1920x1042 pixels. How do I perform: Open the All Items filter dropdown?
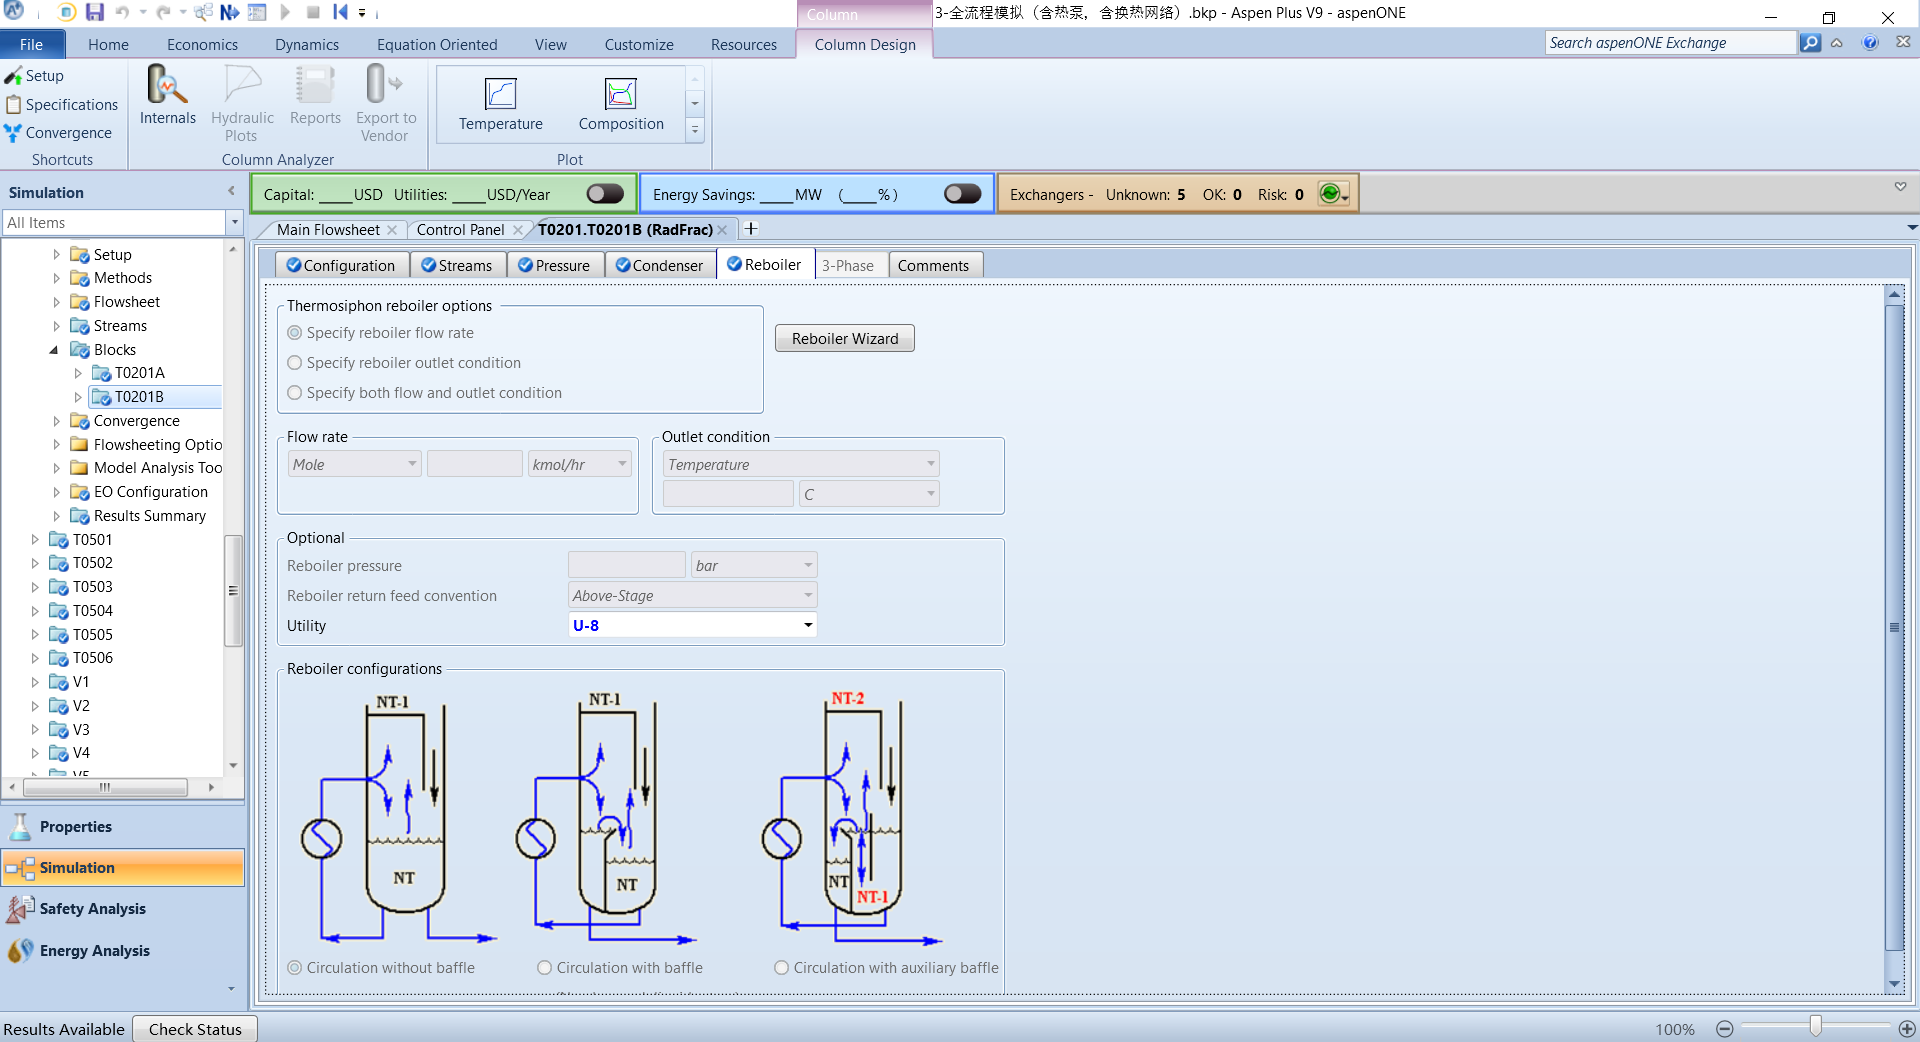[x=234, y=223]
